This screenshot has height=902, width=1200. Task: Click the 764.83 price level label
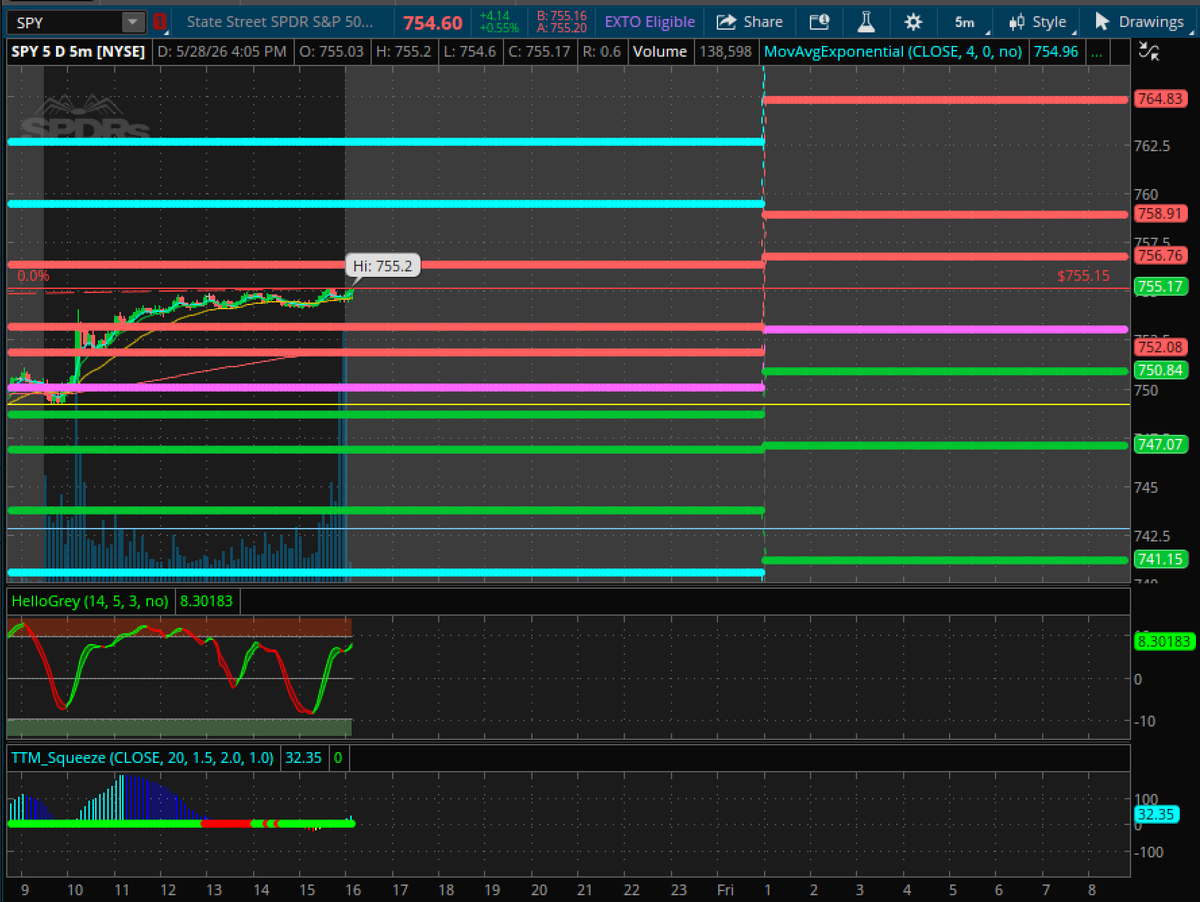point(1160,98)
